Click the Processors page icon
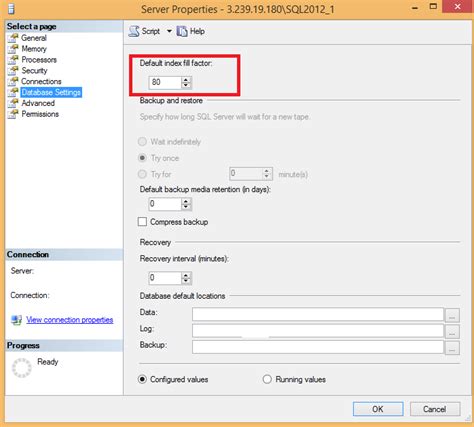Image resolution: width=474 pixels, height=427 pixels. [x=13, y=60]
